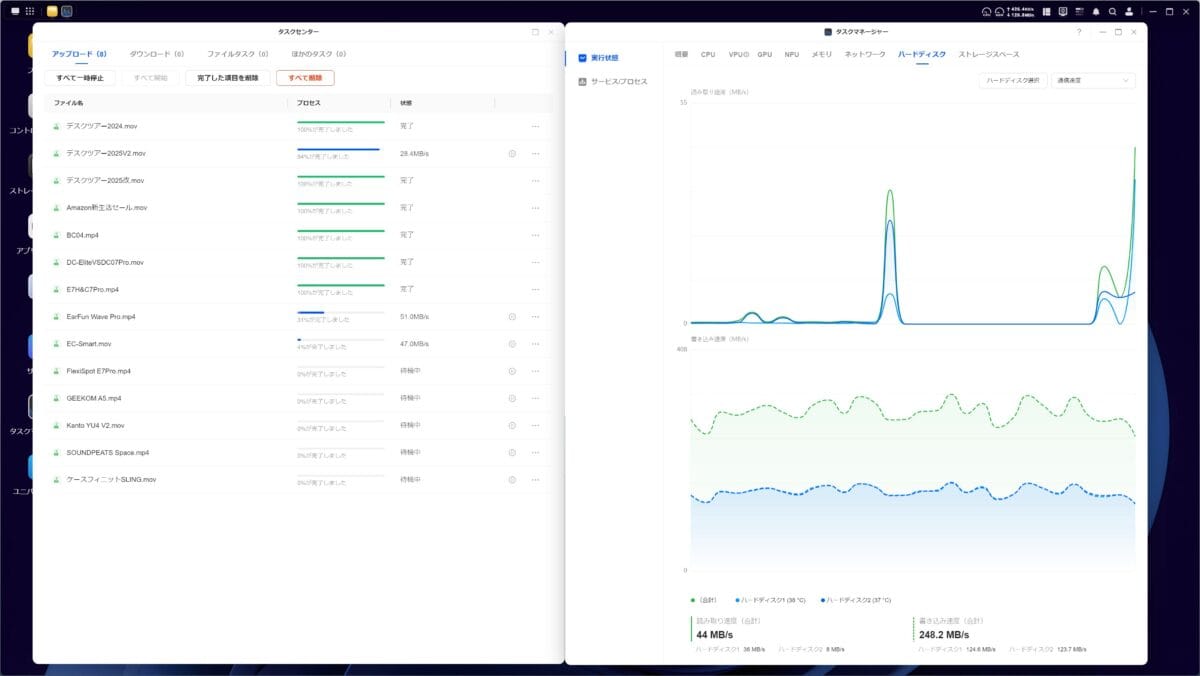Image resolution: width=1200 pixels, height=676 pixels.
Task: Click the search icon in the top bar
Action: coord(1112,11)
